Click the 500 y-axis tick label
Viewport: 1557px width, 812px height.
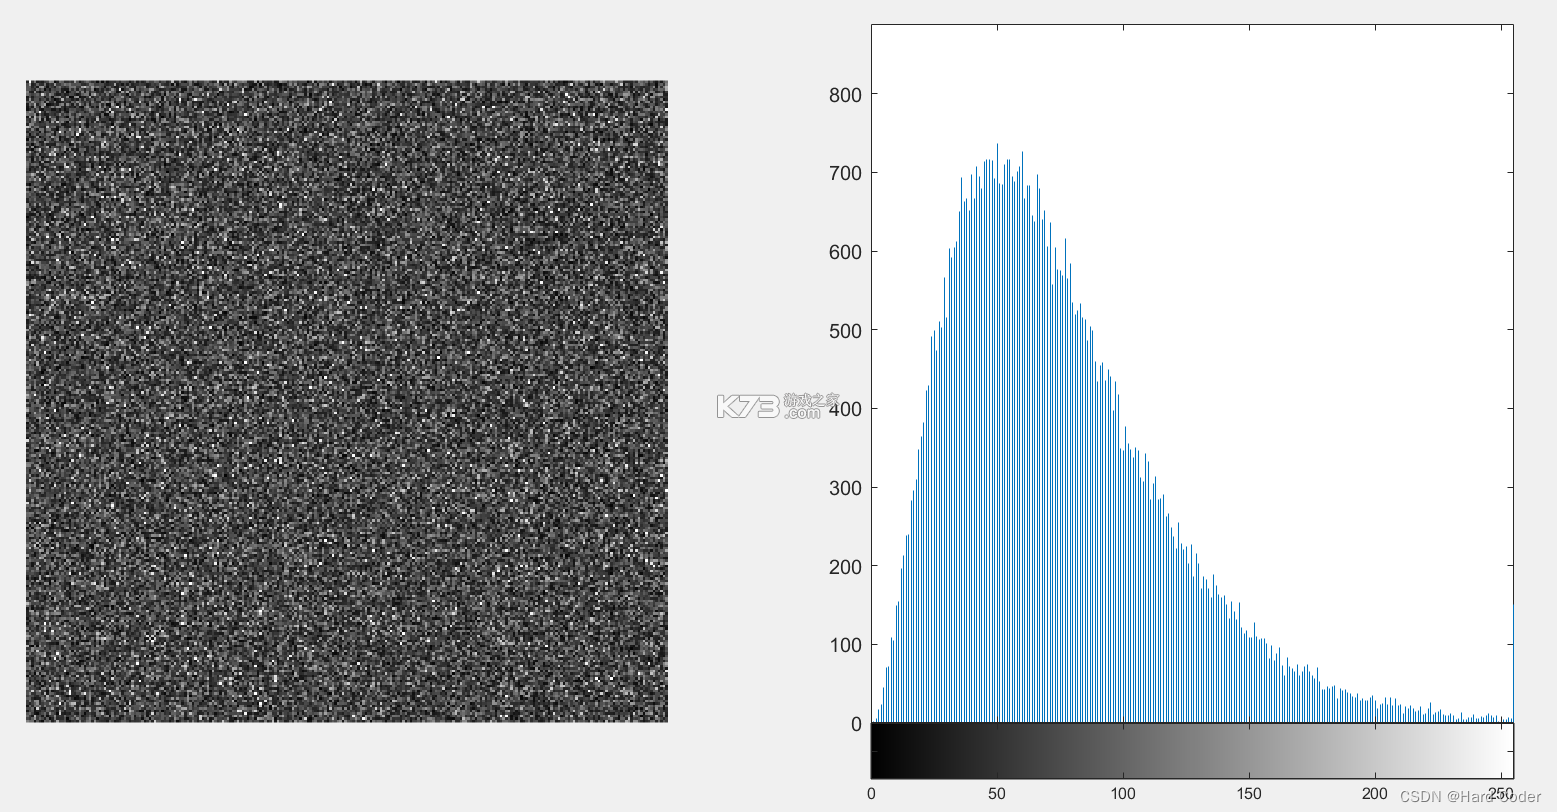[845, 331]
